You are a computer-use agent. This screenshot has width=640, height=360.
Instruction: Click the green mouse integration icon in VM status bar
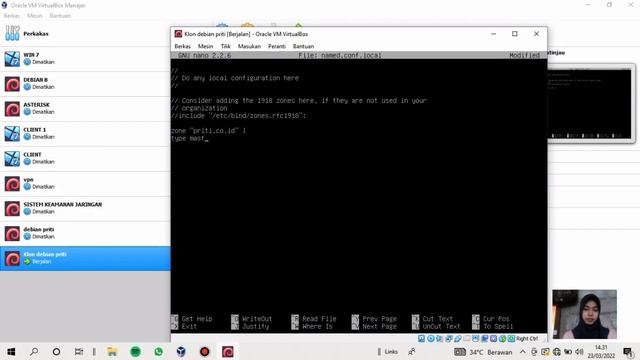point(502,338)
